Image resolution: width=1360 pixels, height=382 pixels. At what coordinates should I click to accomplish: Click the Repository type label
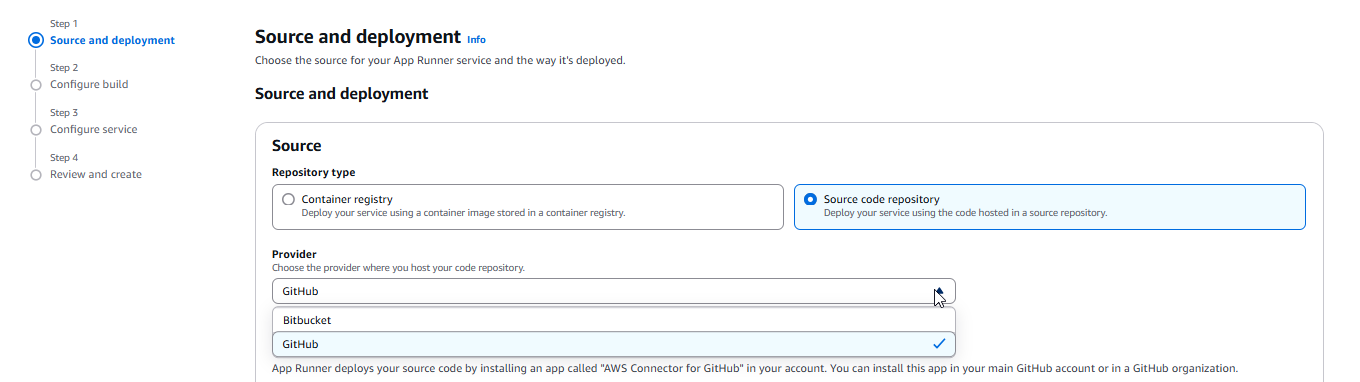pyautogui.click(x=313, y=172)
